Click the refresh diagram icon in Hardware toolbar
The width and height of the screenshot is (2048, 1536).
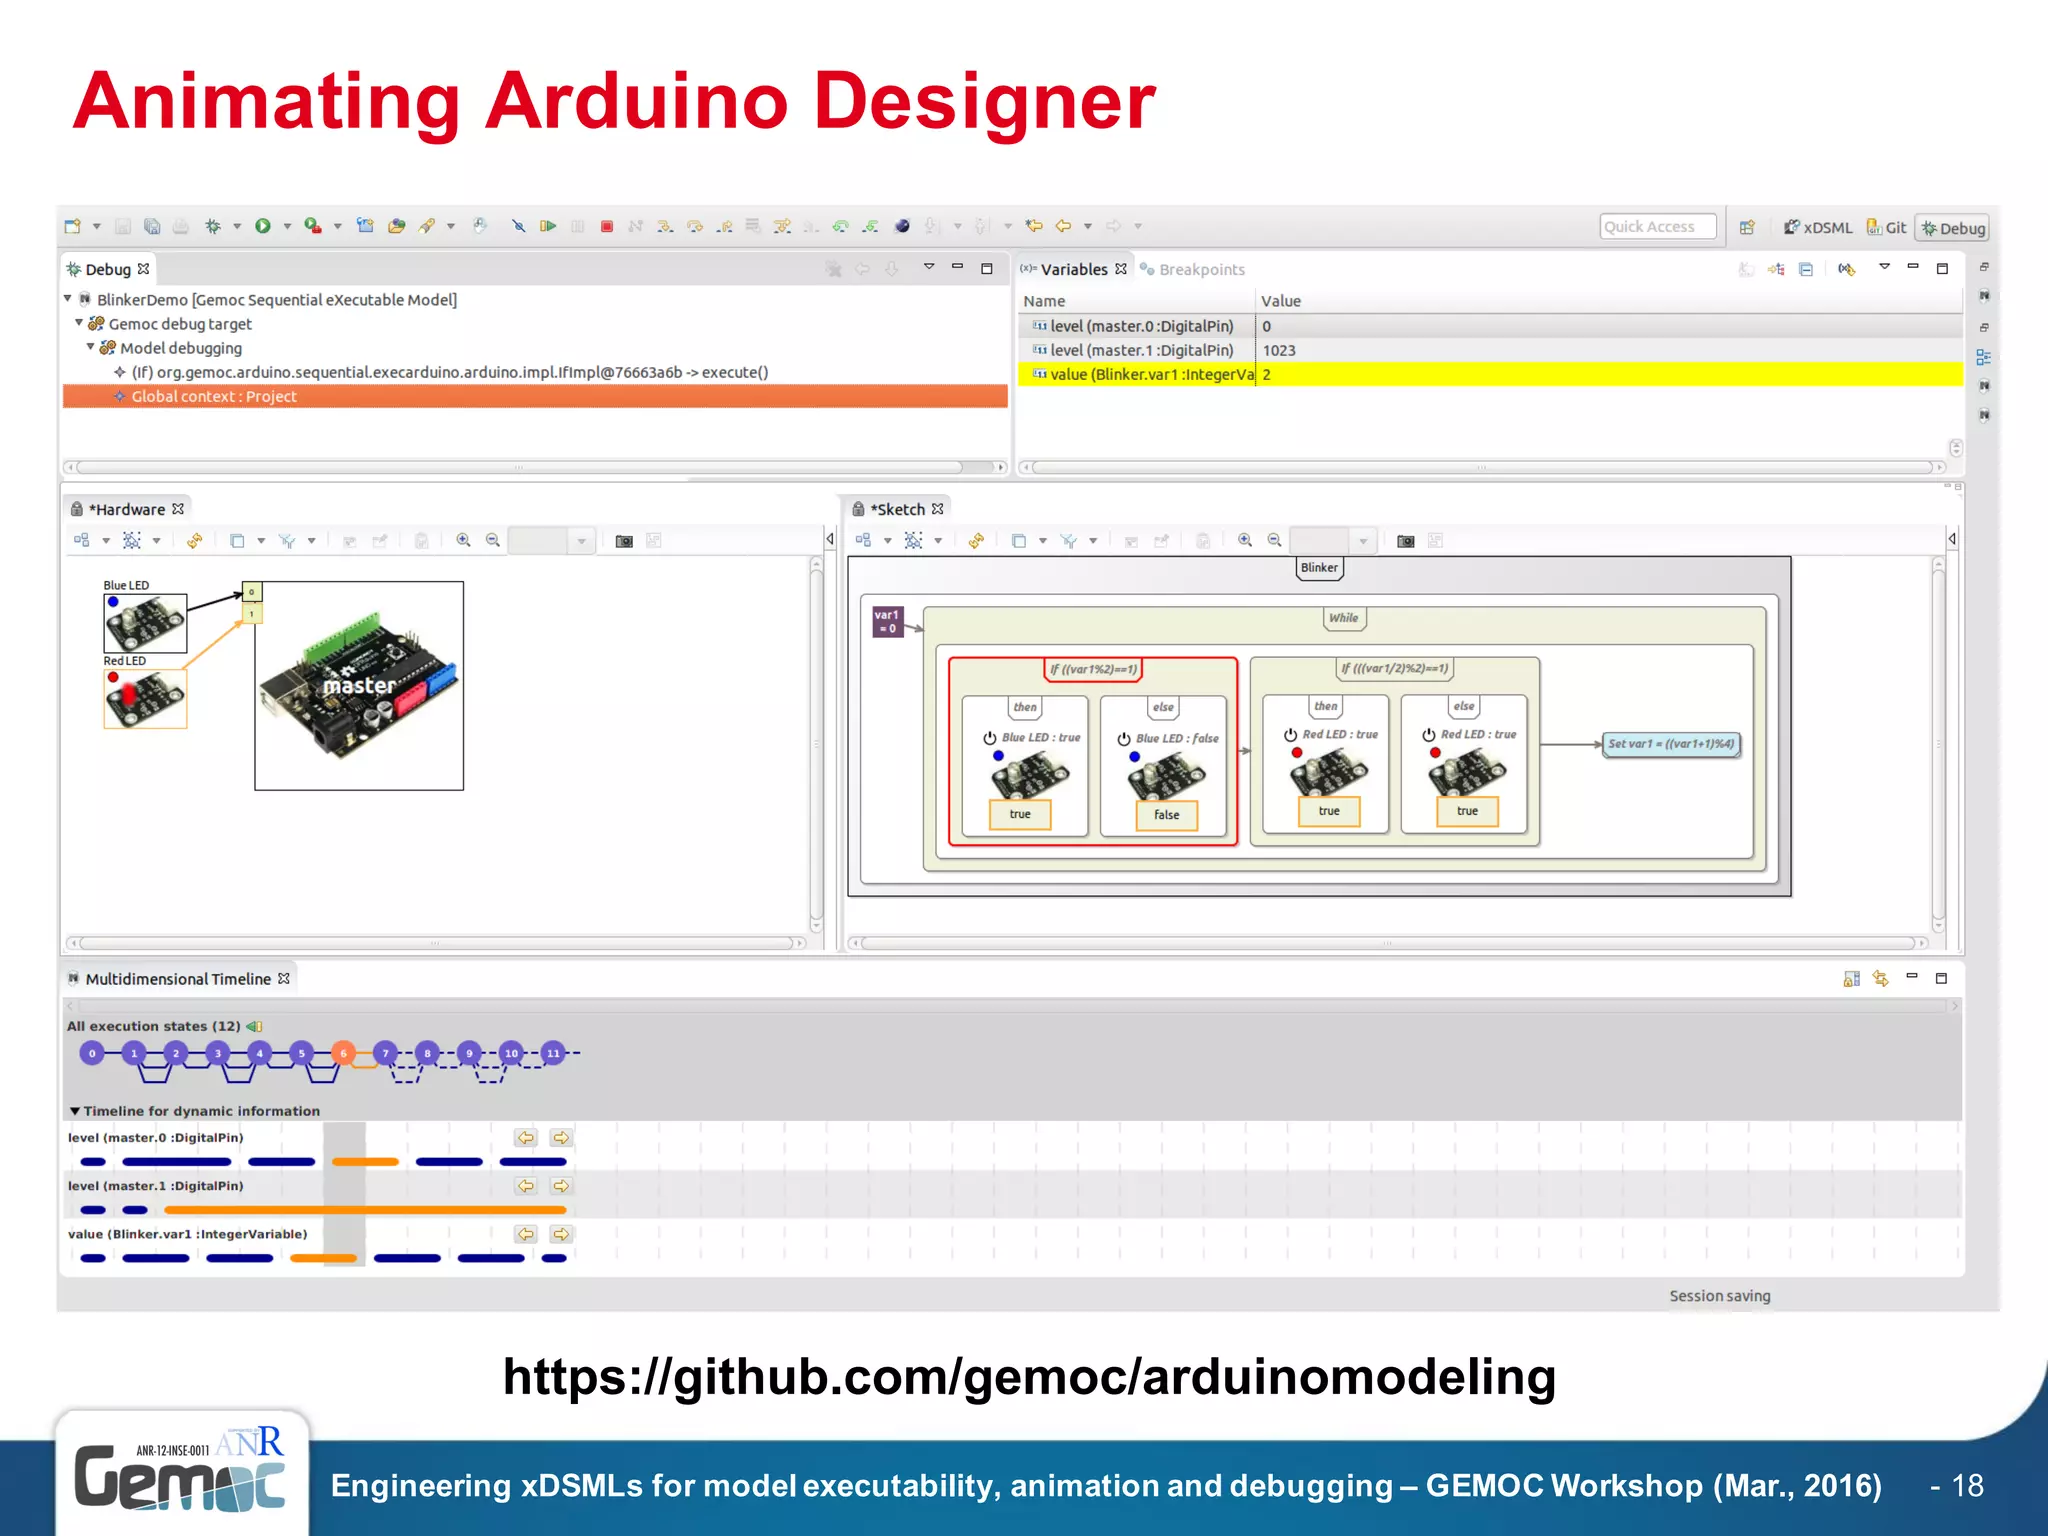(x=195, y=540)
